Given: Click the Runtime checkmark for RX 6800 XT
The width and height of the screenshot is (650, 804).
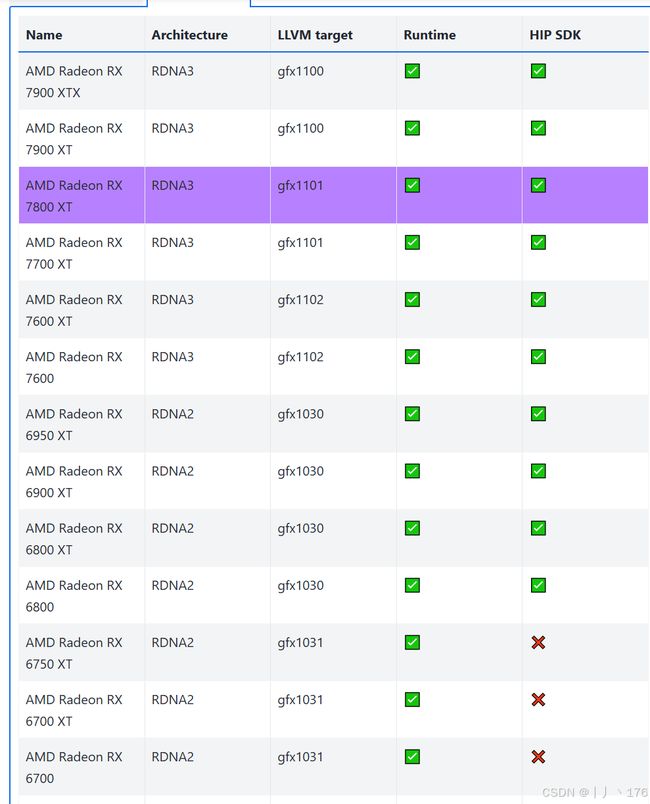Looking at the screenshot, I should [412, 528].
